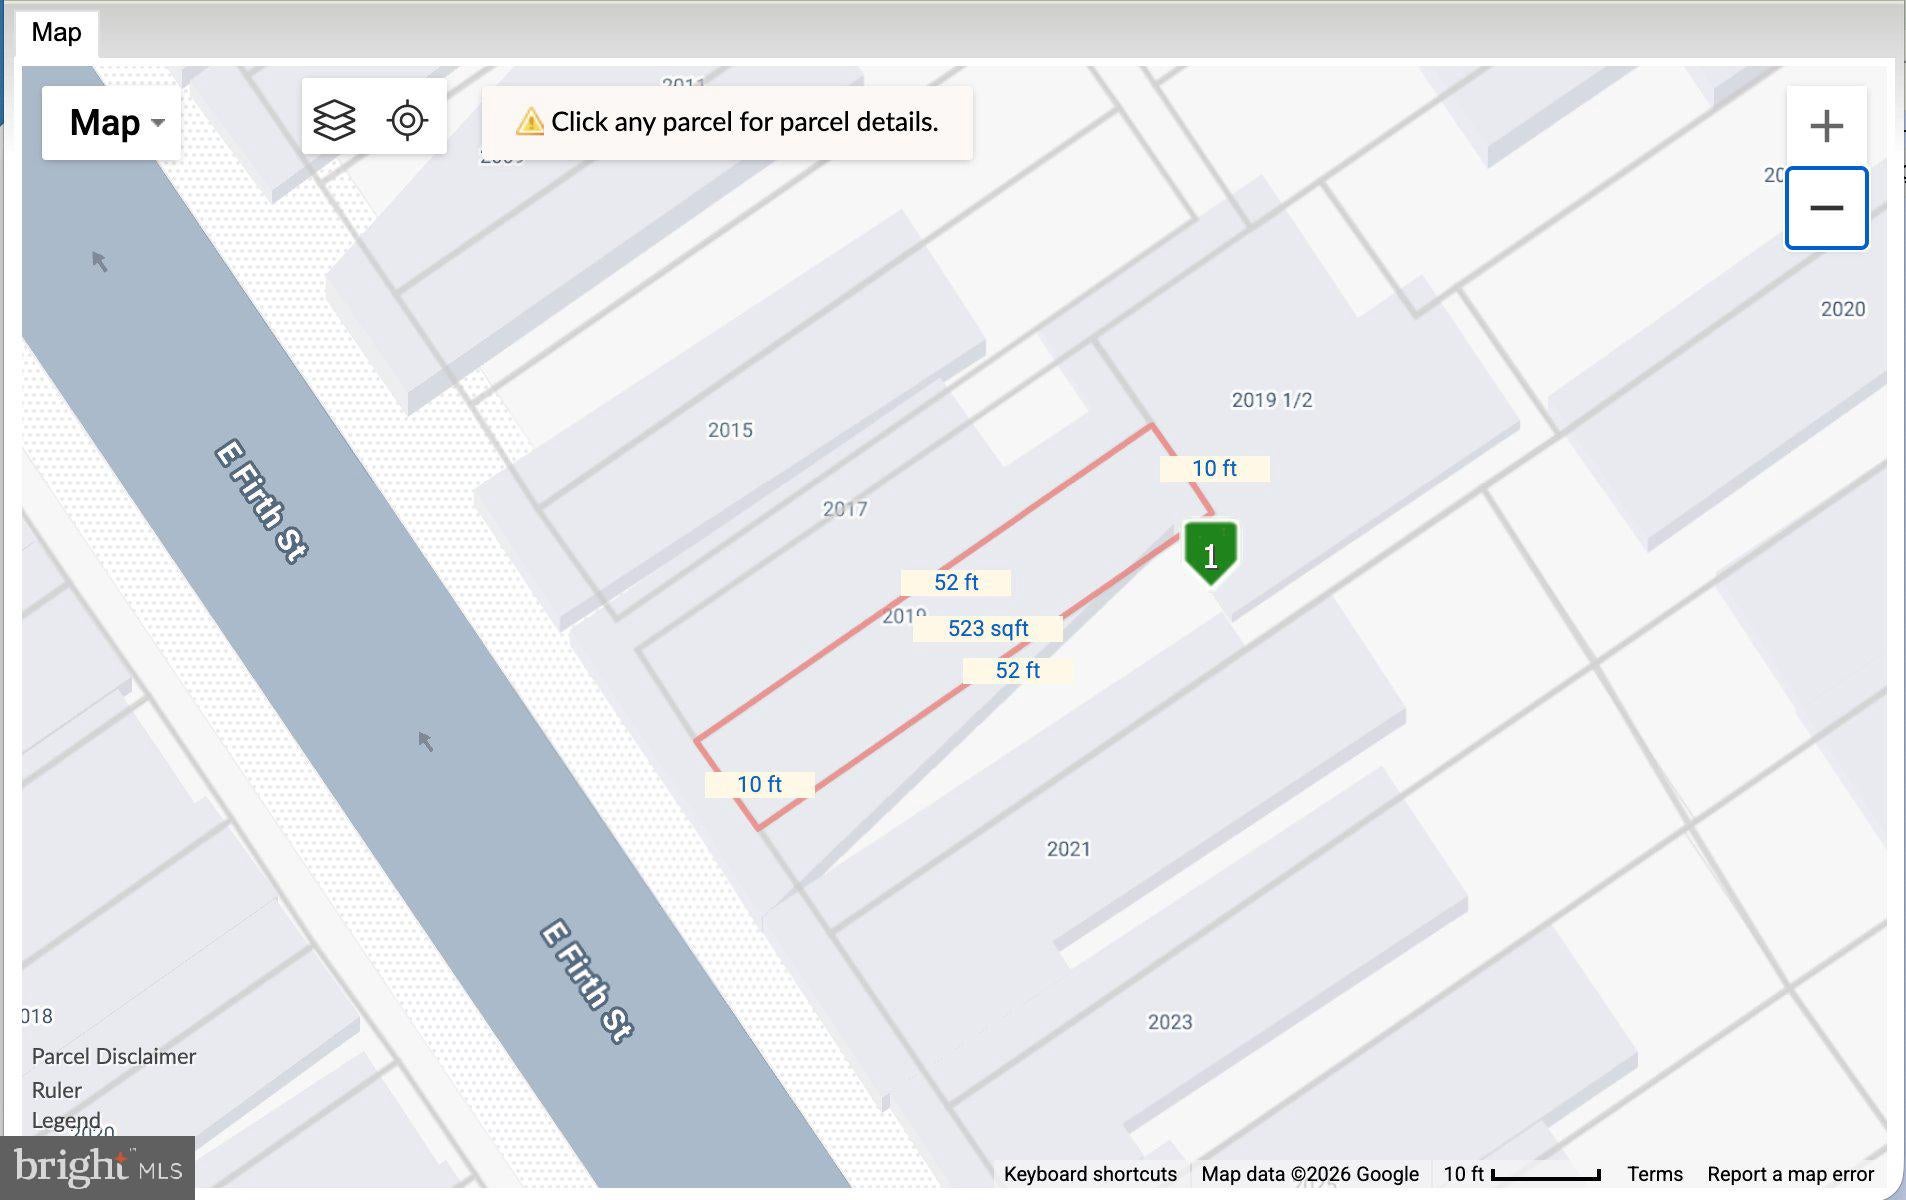Select parcel 2017
Image resolution: width=1906 pixels, height=1200 pixels.
point(845,509)
